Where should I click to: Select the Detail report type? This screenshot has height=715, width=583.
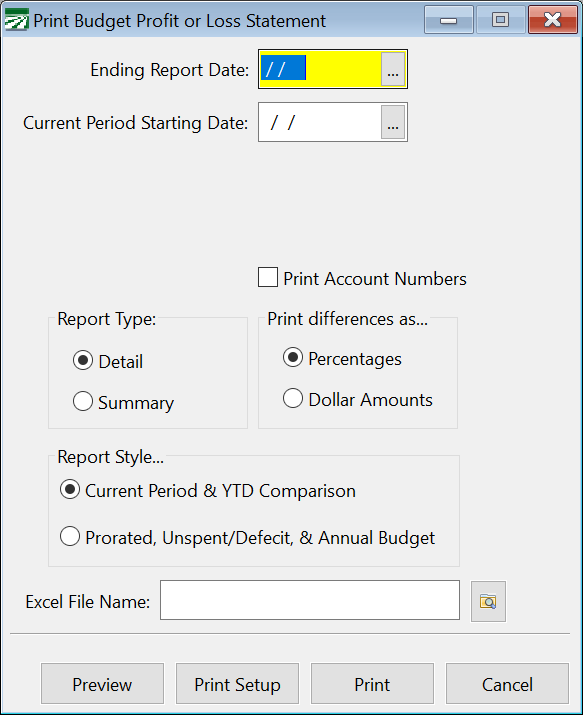click(x=83, y=361)
